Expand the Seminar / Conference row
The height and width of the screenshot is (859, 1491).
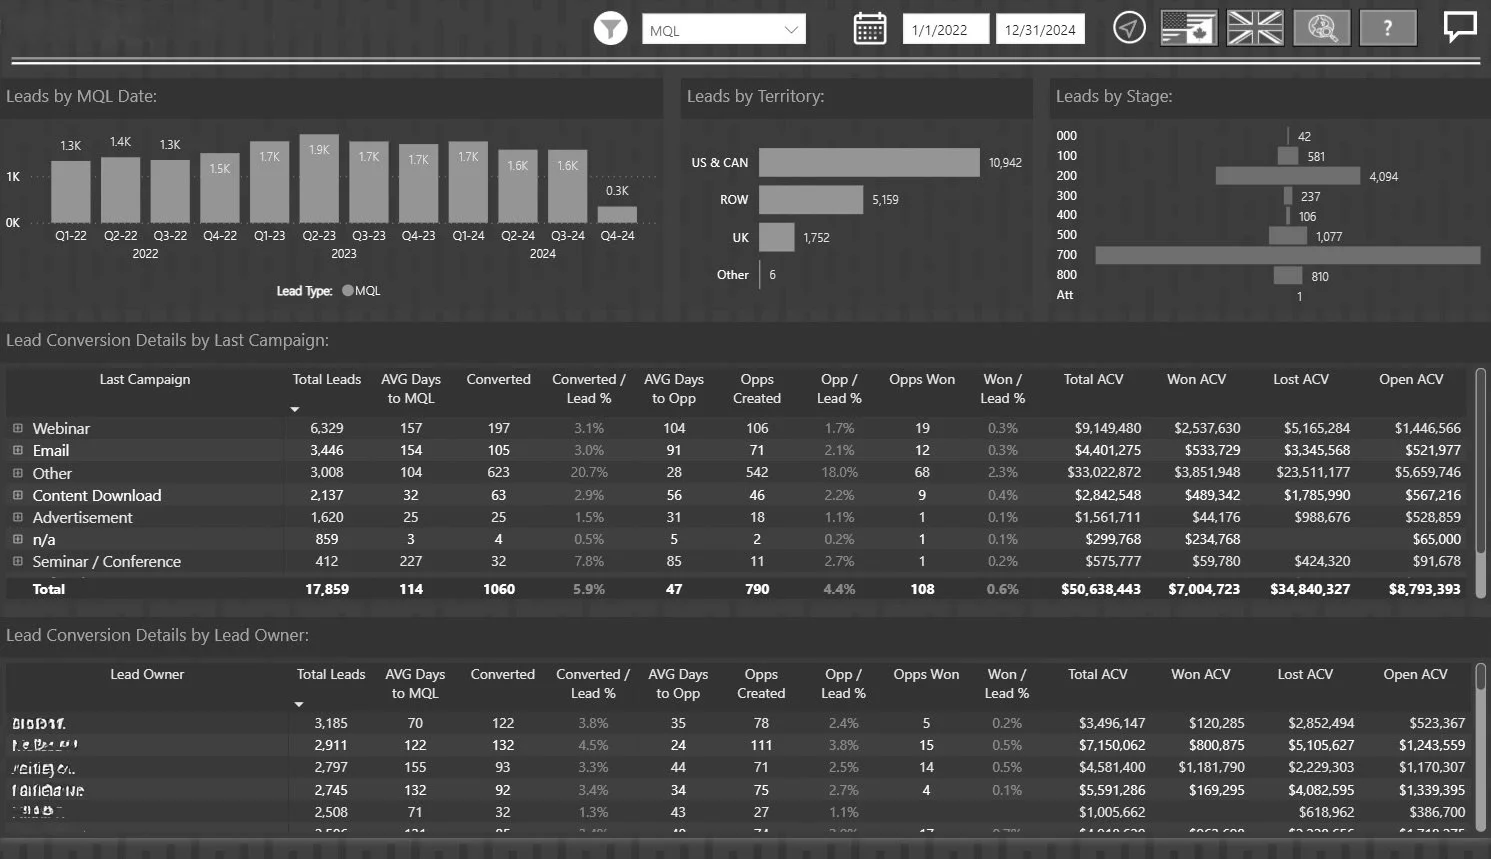pyautogui.click(x=17, y=561)
